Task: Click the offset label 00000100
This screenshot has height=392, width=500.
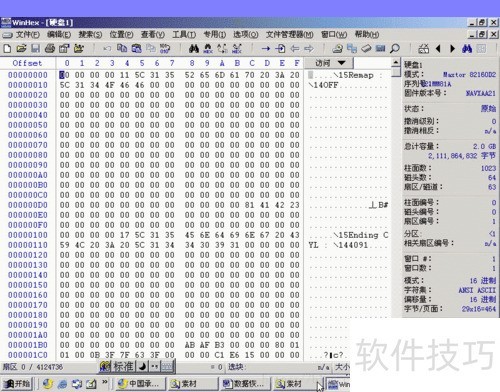Action: point(28,235)
